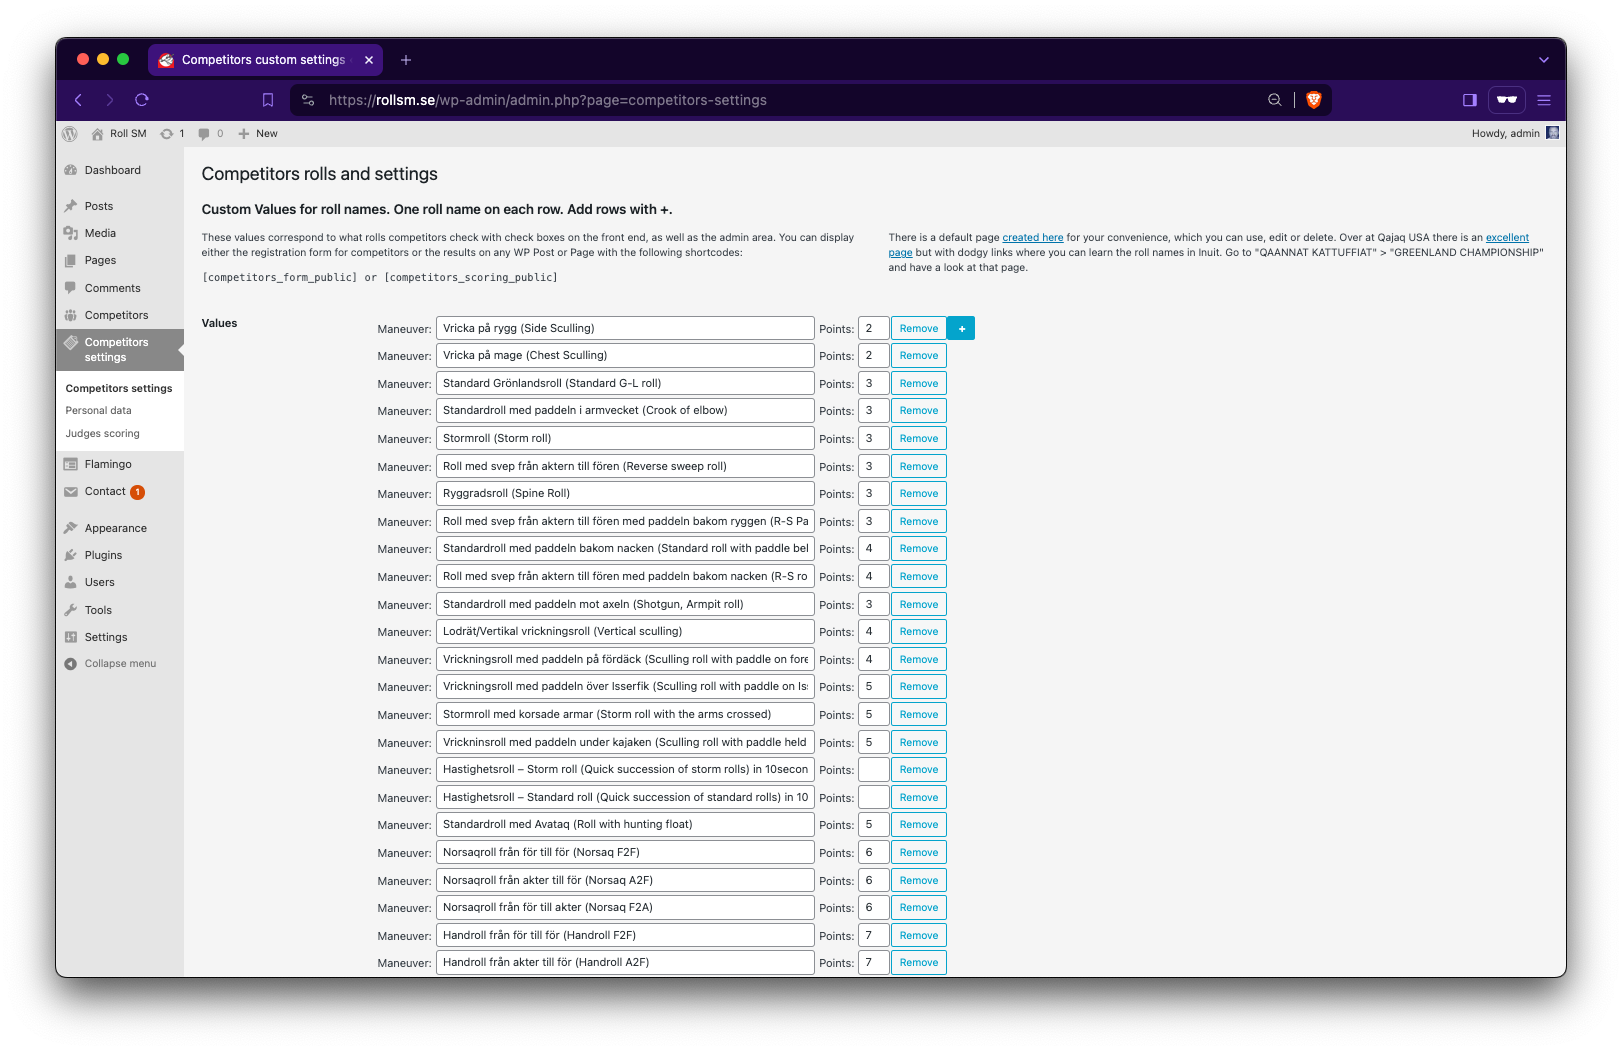Edit points field for Handroll F2F
Image resolution: width=1622 pixels, height=1051 pixels.
click(x=873, y=936)
